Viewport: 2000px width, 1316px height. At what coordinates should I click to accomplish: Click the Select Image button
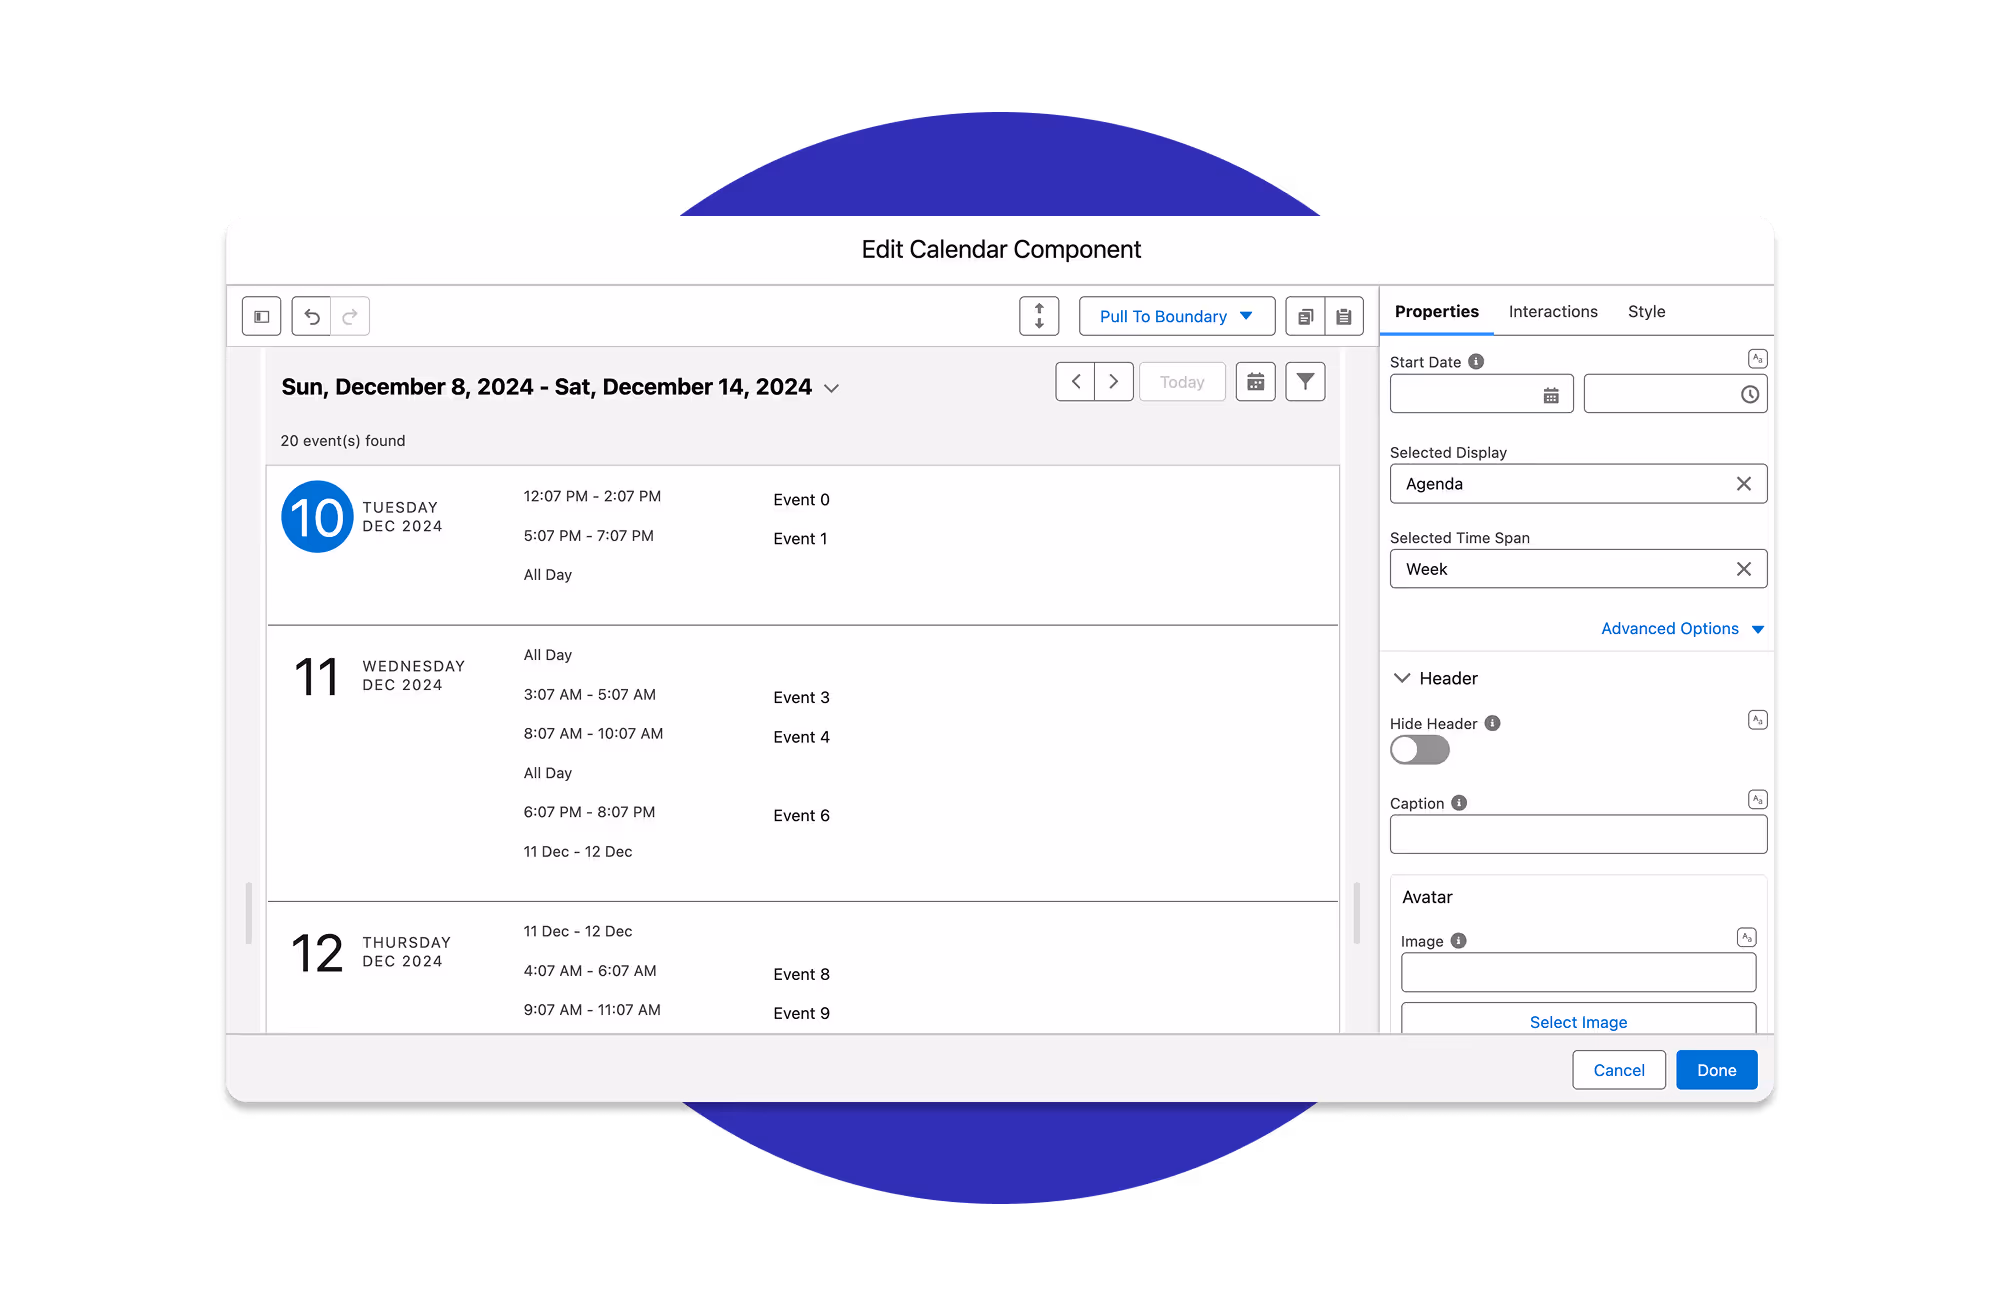click(1578, 1021)
